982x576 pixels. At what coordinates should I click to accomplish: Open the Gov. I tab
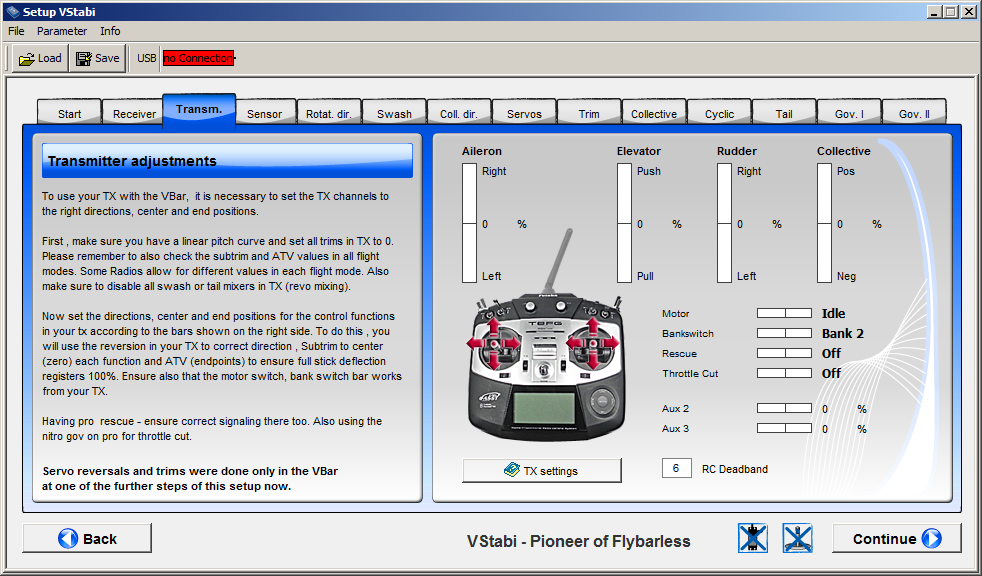[x=849, y=113]
